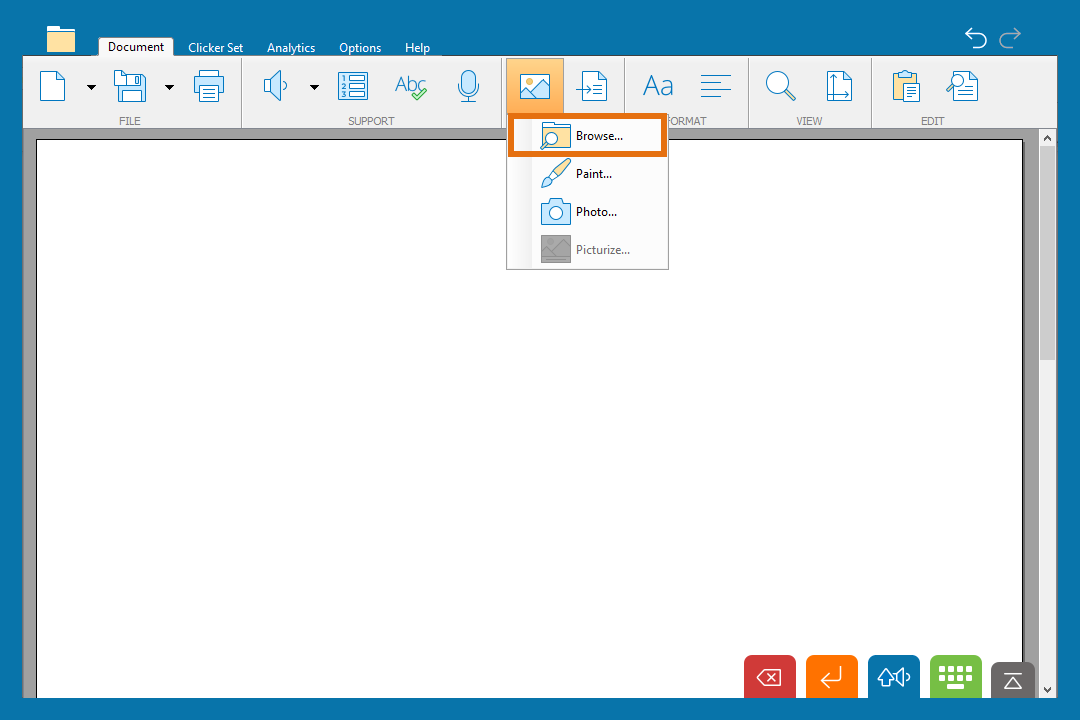Click the clipboard paste icon in Edit
This screenshot has width=1080, height=720.
click(x=906, y=87)
